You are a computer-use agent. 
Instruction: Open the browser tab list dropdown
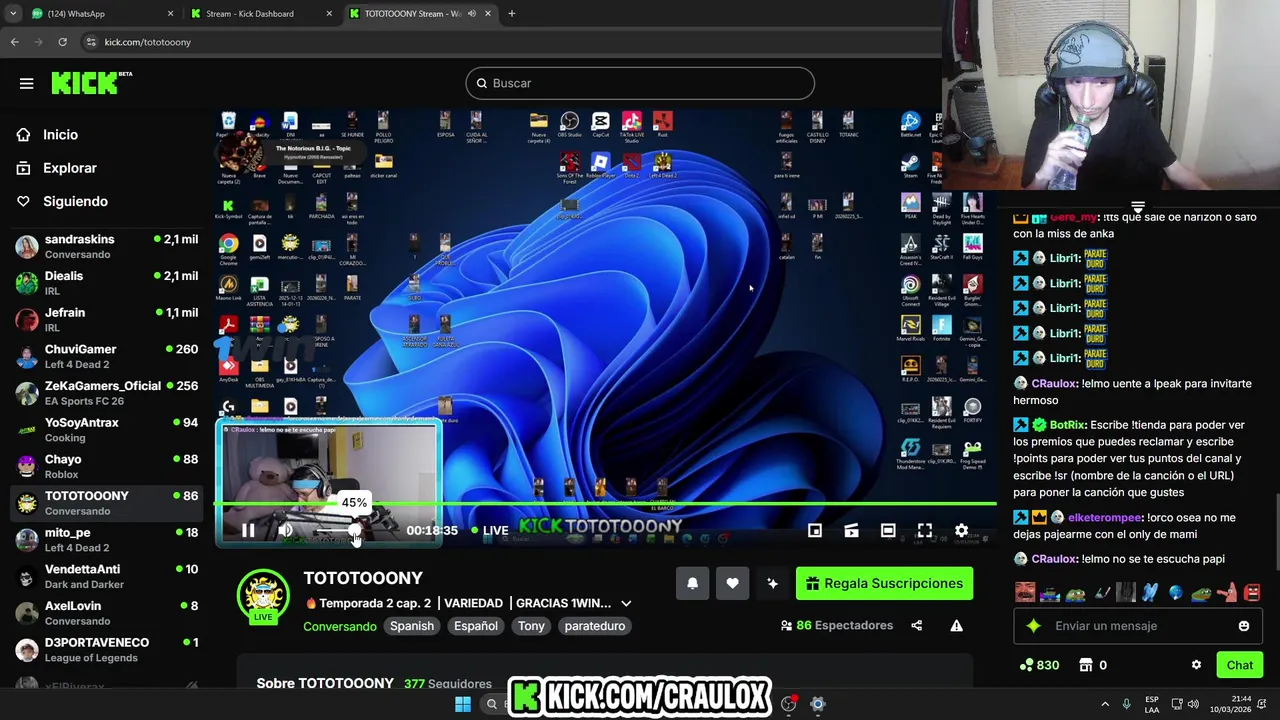(x=13, y=14)
